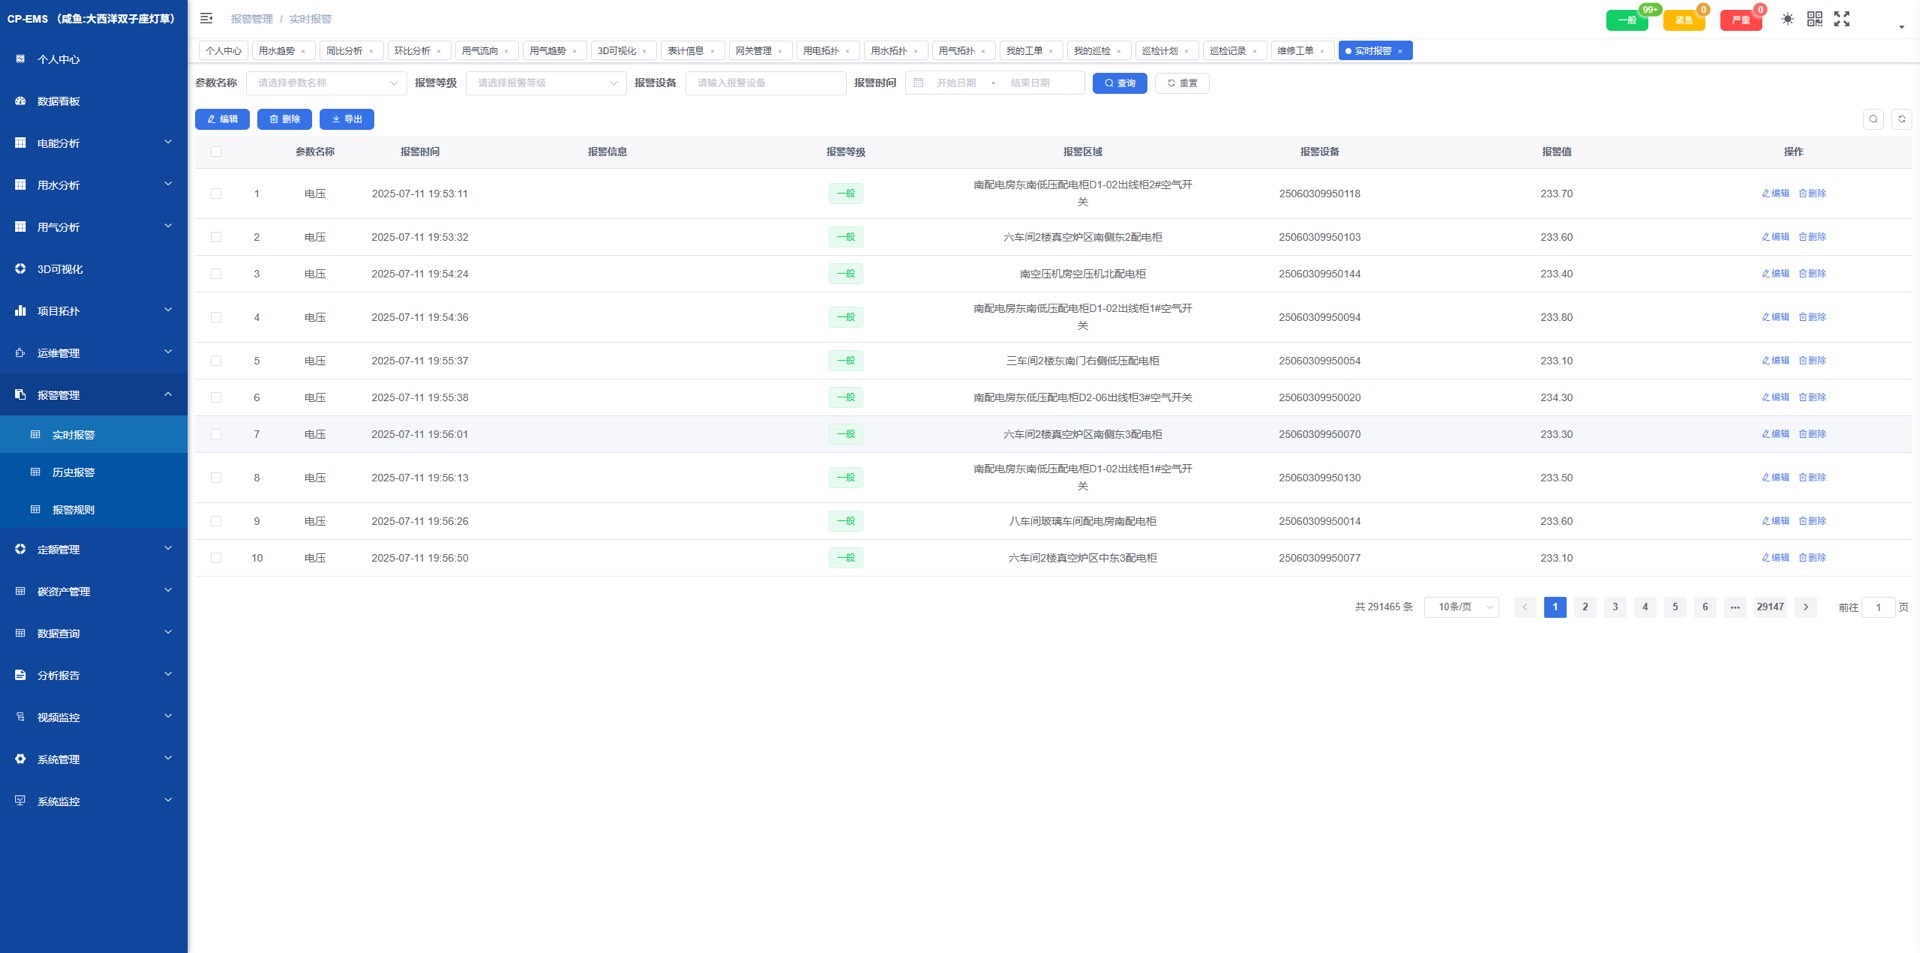The image size is (1920, 953).
Task: Enter fullscreen with the expand icon
Action: [1841, 19]
